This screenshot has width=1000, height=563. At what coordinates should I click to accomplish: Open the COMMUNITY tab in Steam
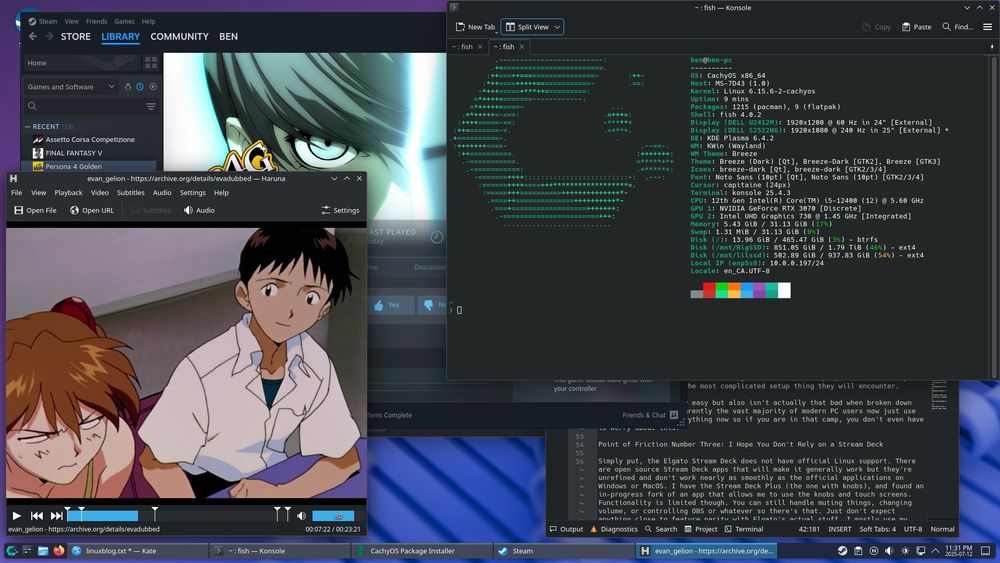(179, 36)
